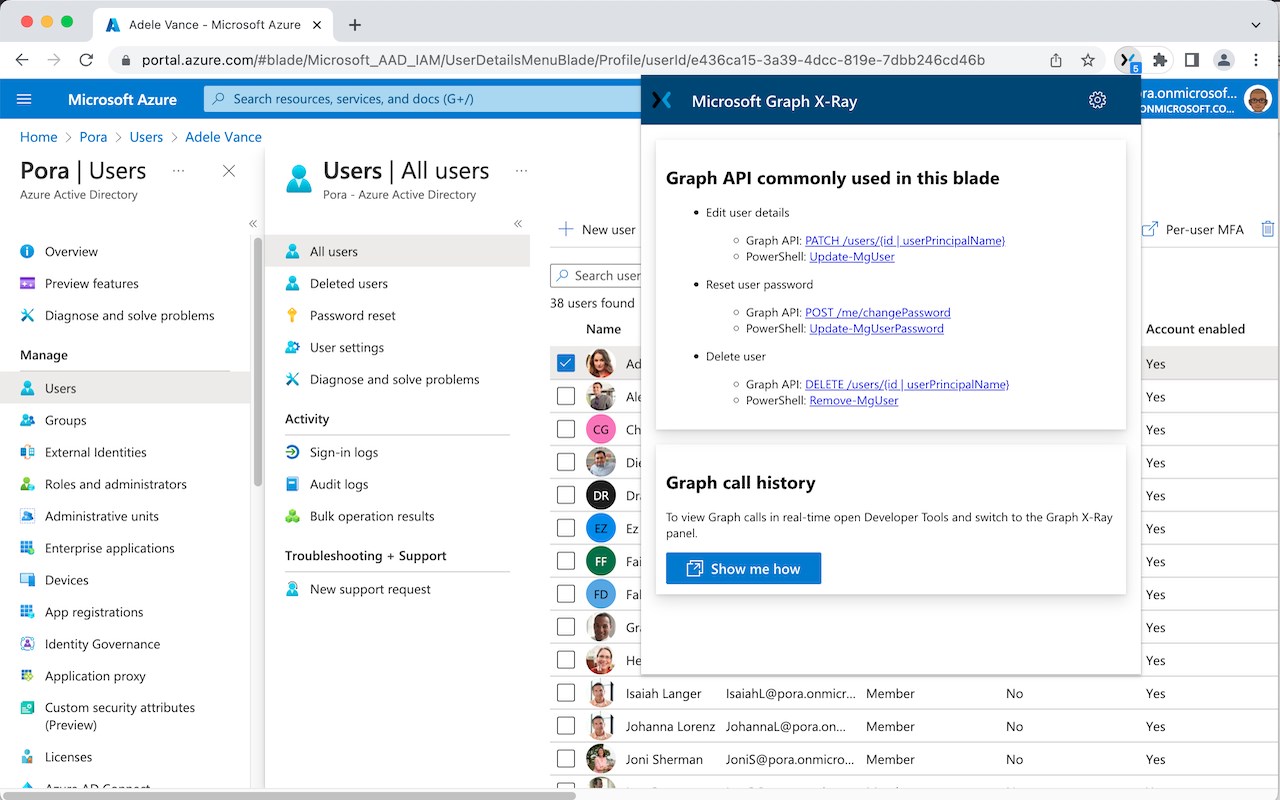Click the Bulk operation results icon

(x=292, y=516)
